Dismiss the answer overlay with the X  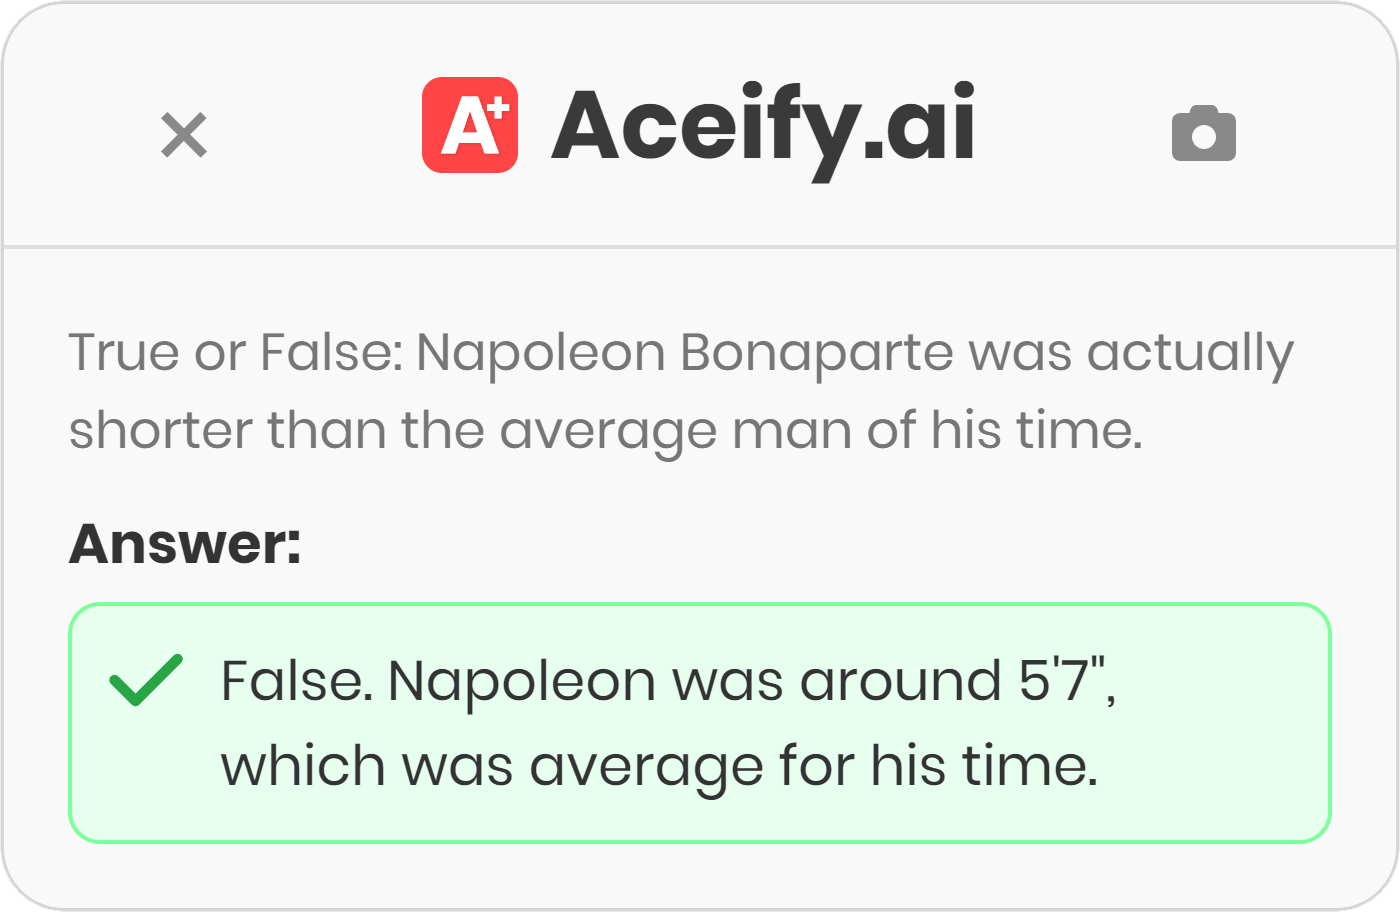click(184, 135)
